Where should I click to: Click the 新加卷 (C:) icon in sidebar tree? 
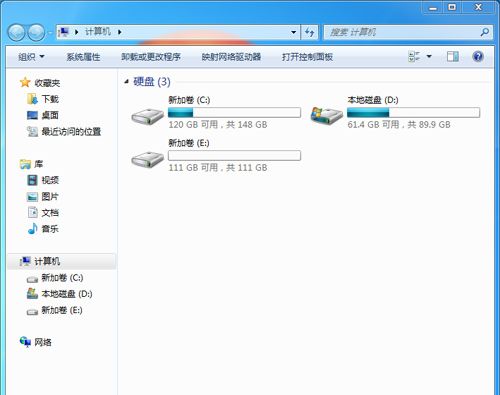tap(32, 279)
